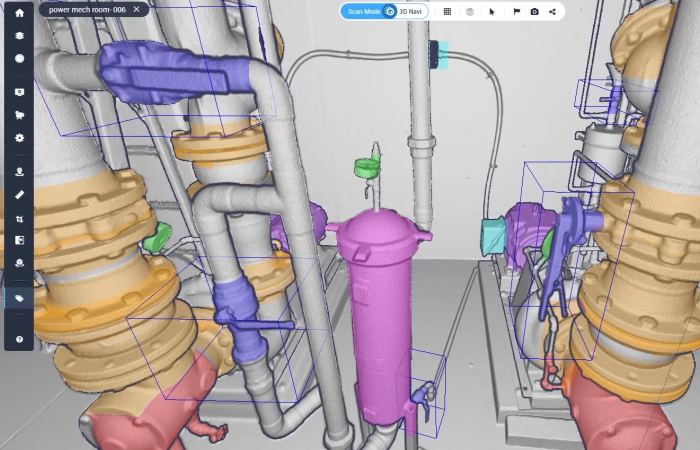700x450 pixels.
Task: Click the flag icon in top toolbar
Action: coord(516,12)
